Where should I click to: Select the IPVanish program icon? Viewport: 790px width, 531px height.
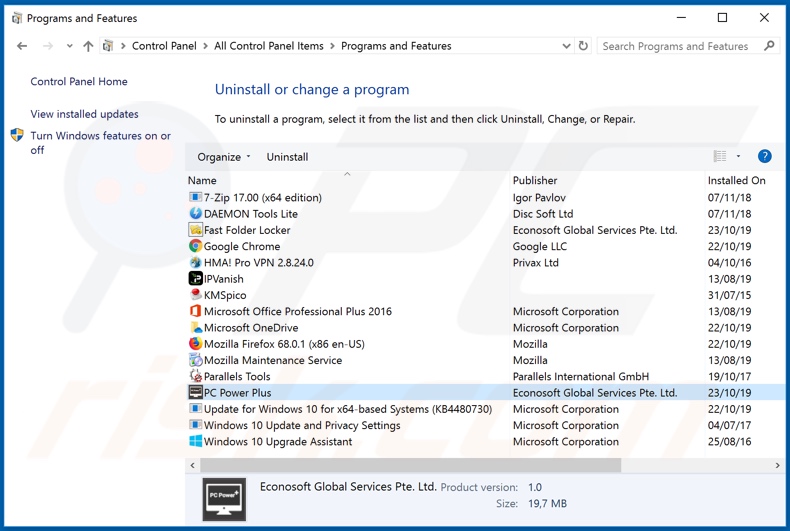click(x=196, y=279)
